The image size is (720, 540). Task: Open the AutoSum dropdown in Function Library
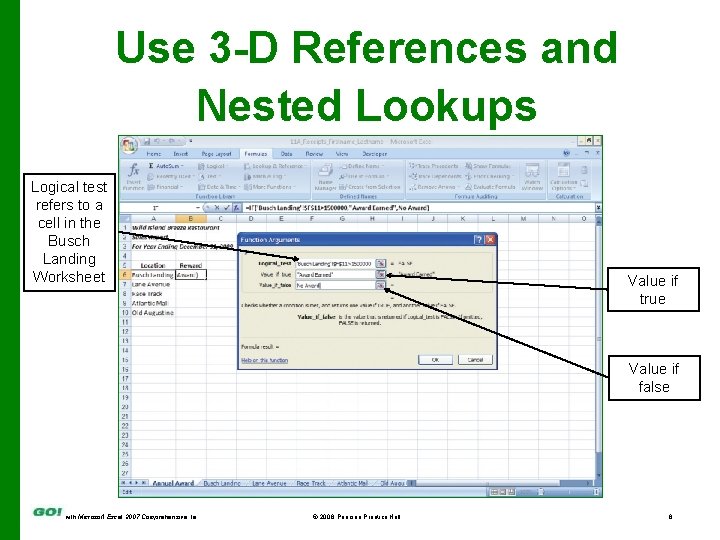point(166,166)
